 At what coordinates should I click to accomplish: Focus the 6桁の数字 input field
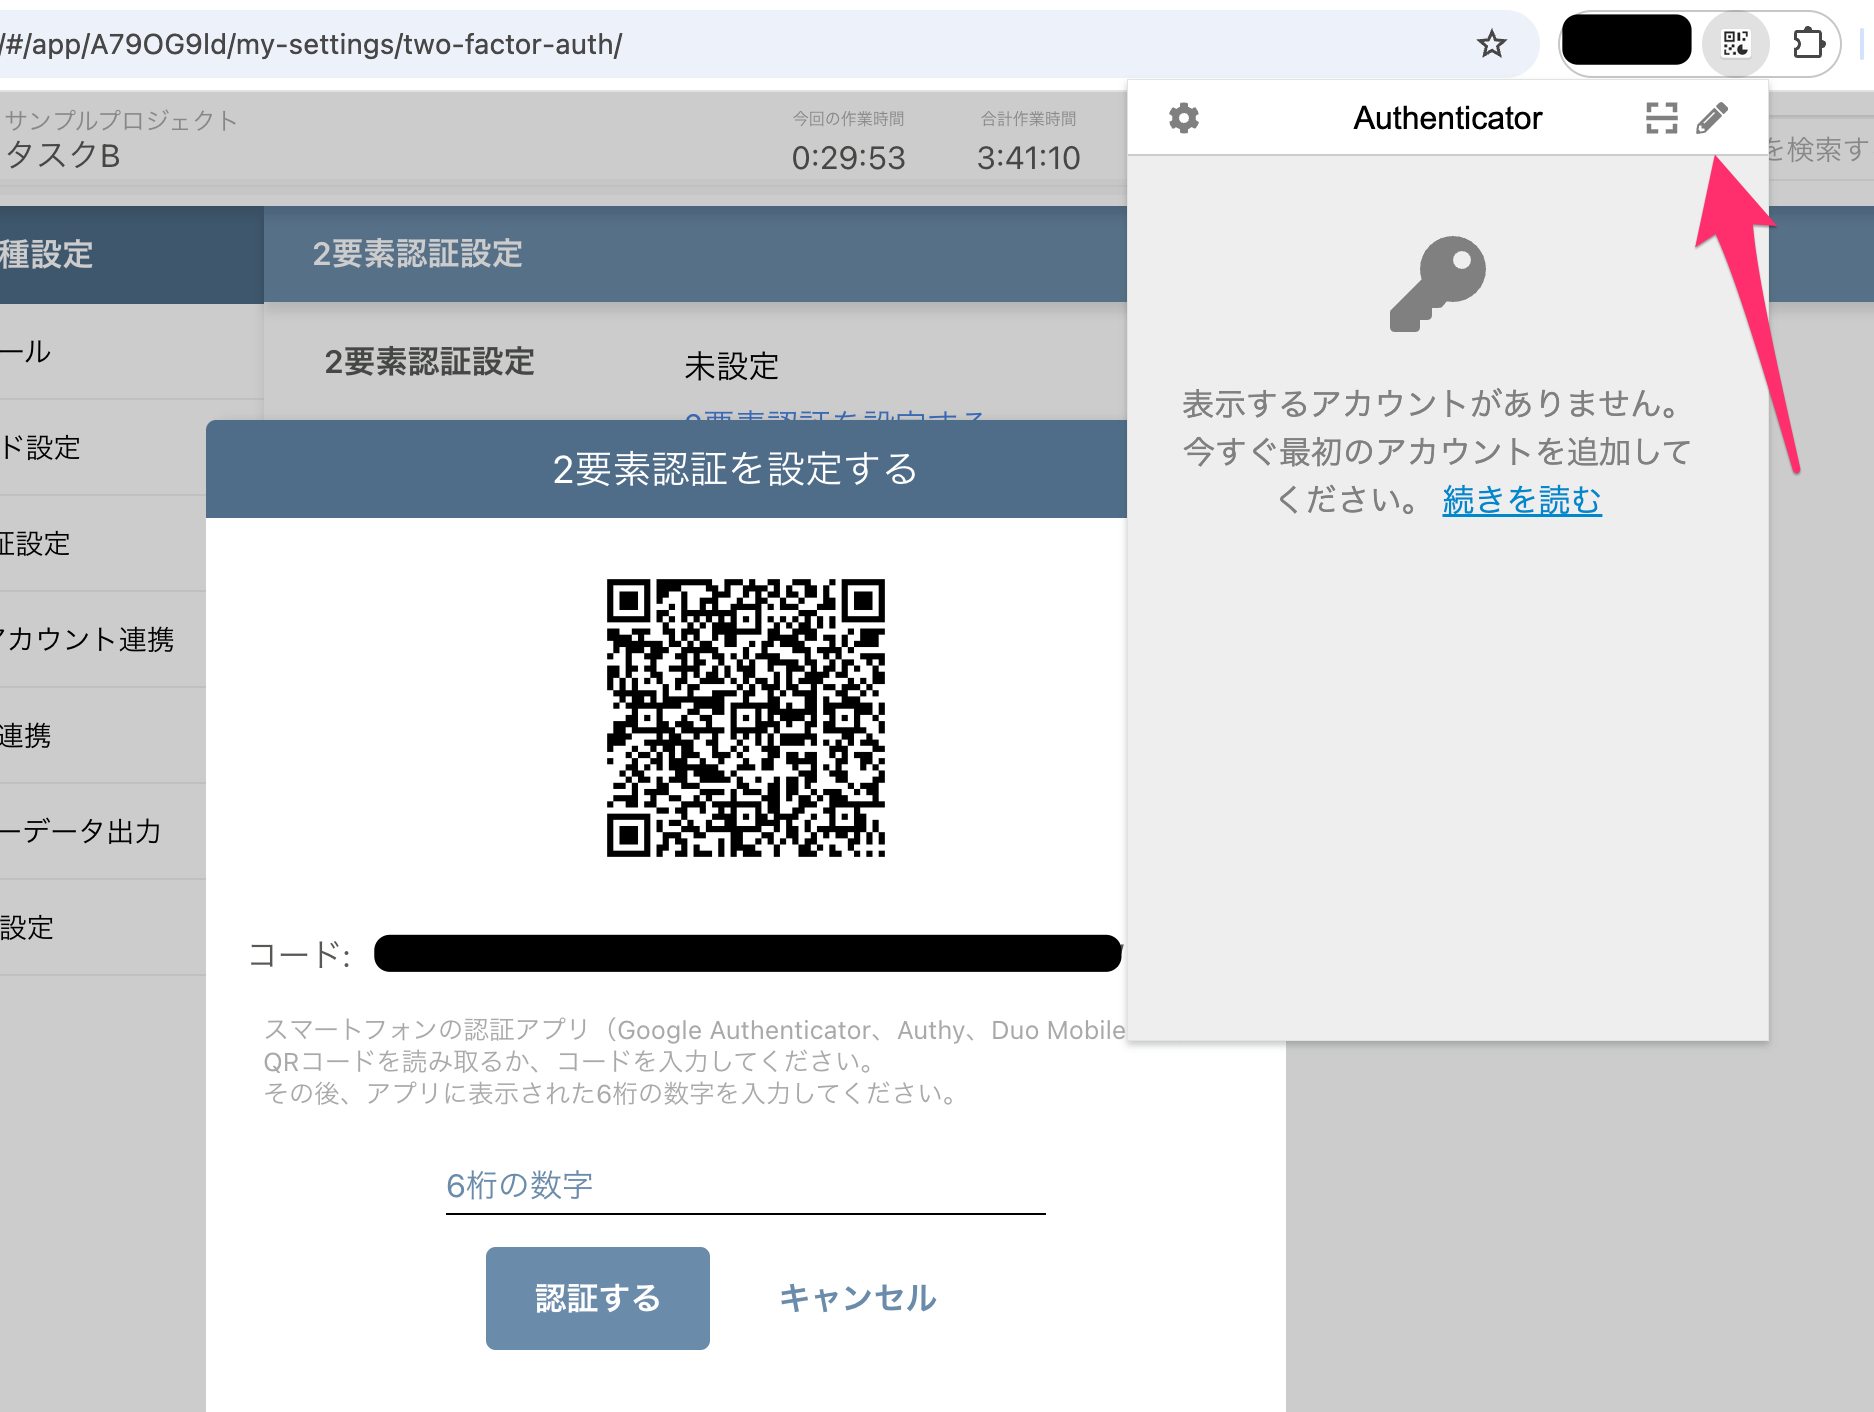coord(745,1188)
